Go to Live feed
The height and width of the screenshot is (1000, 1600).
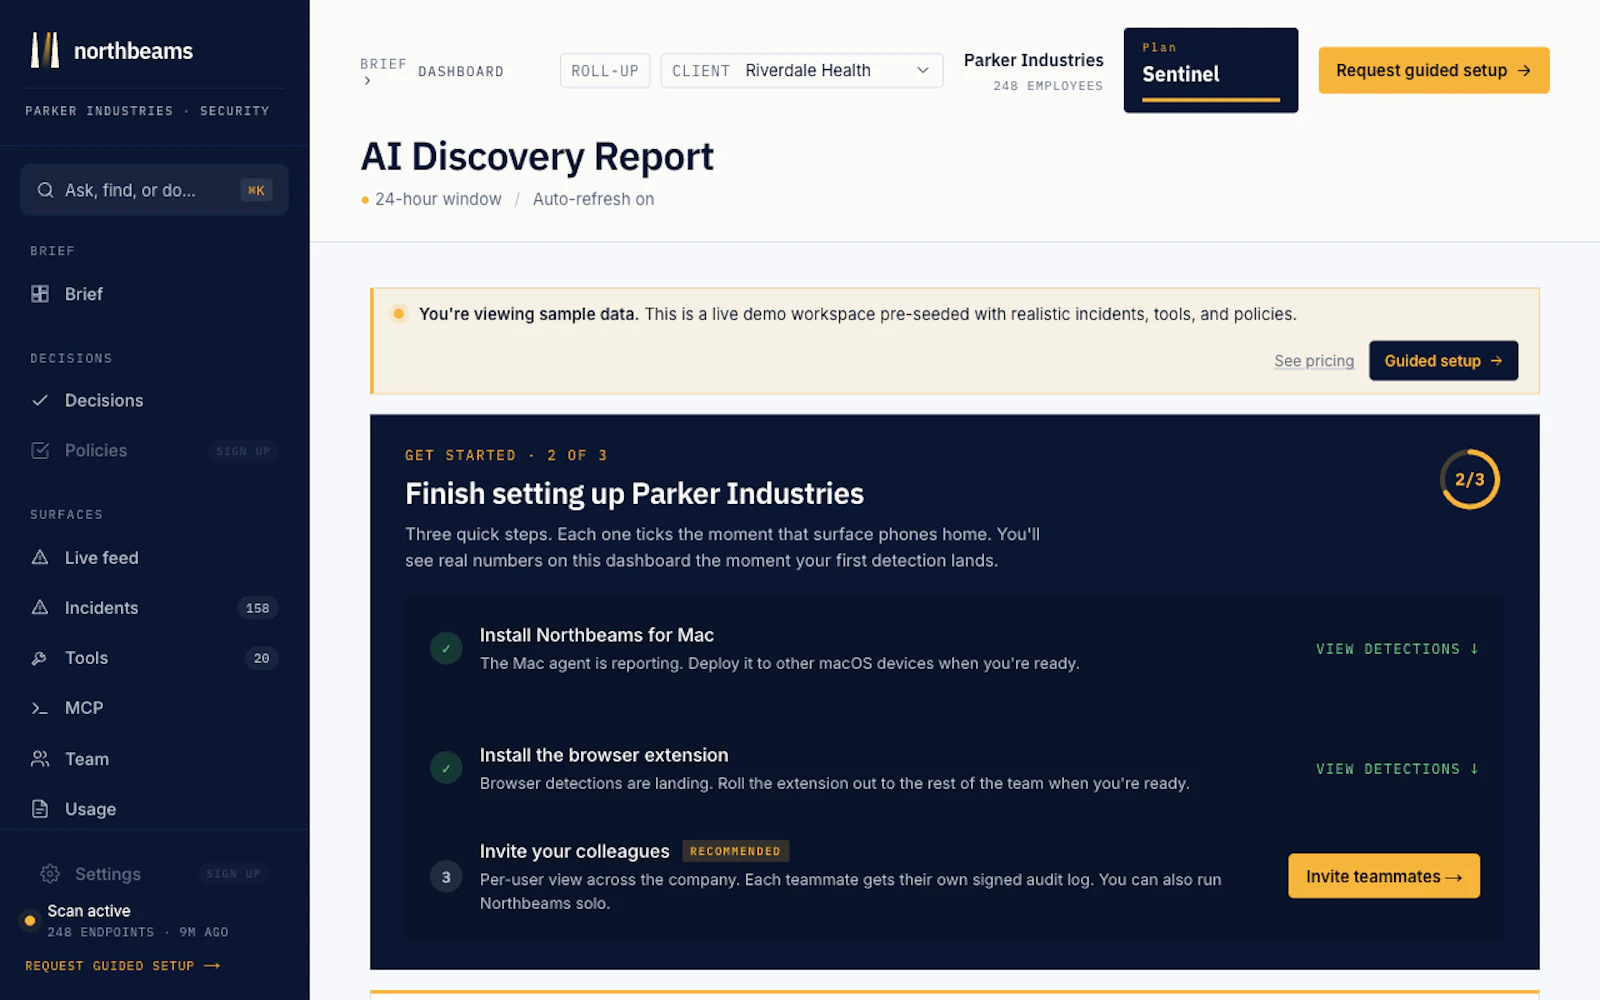pyautogui.click(x=154, y=557)
